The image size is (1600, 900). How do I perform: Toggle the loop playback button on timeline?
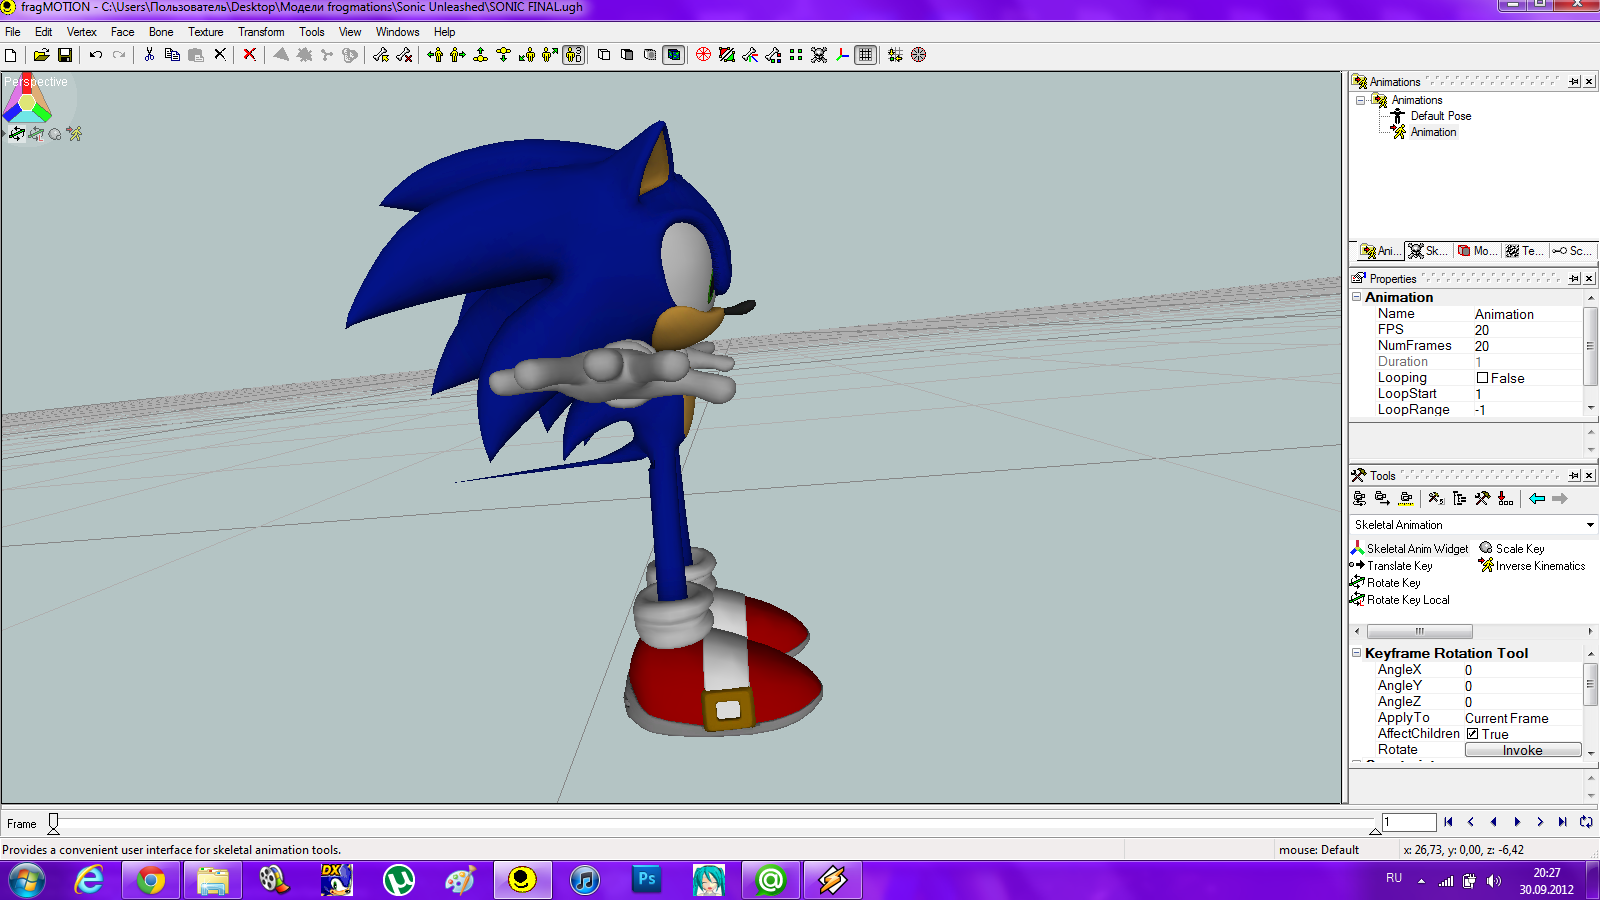tap(1586, 822)
